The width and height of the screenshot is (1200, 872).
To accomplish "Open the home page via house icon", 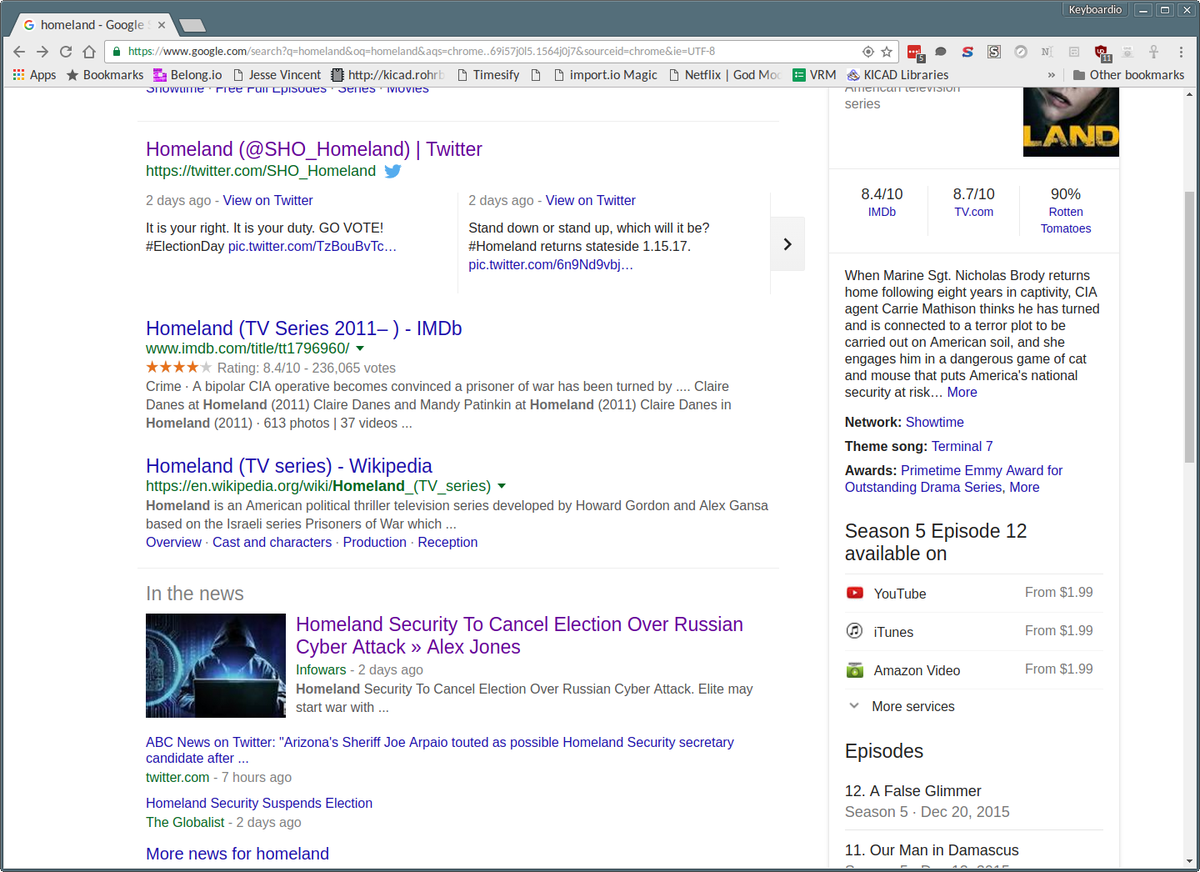I will click(89, 51).
